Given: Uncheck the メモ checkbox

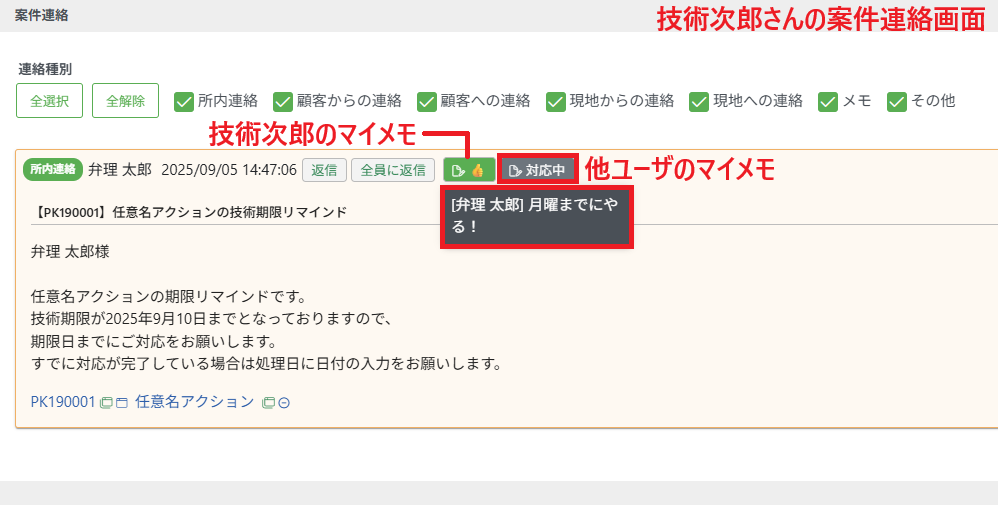Looking at the screenshot, I should [828, 101].
